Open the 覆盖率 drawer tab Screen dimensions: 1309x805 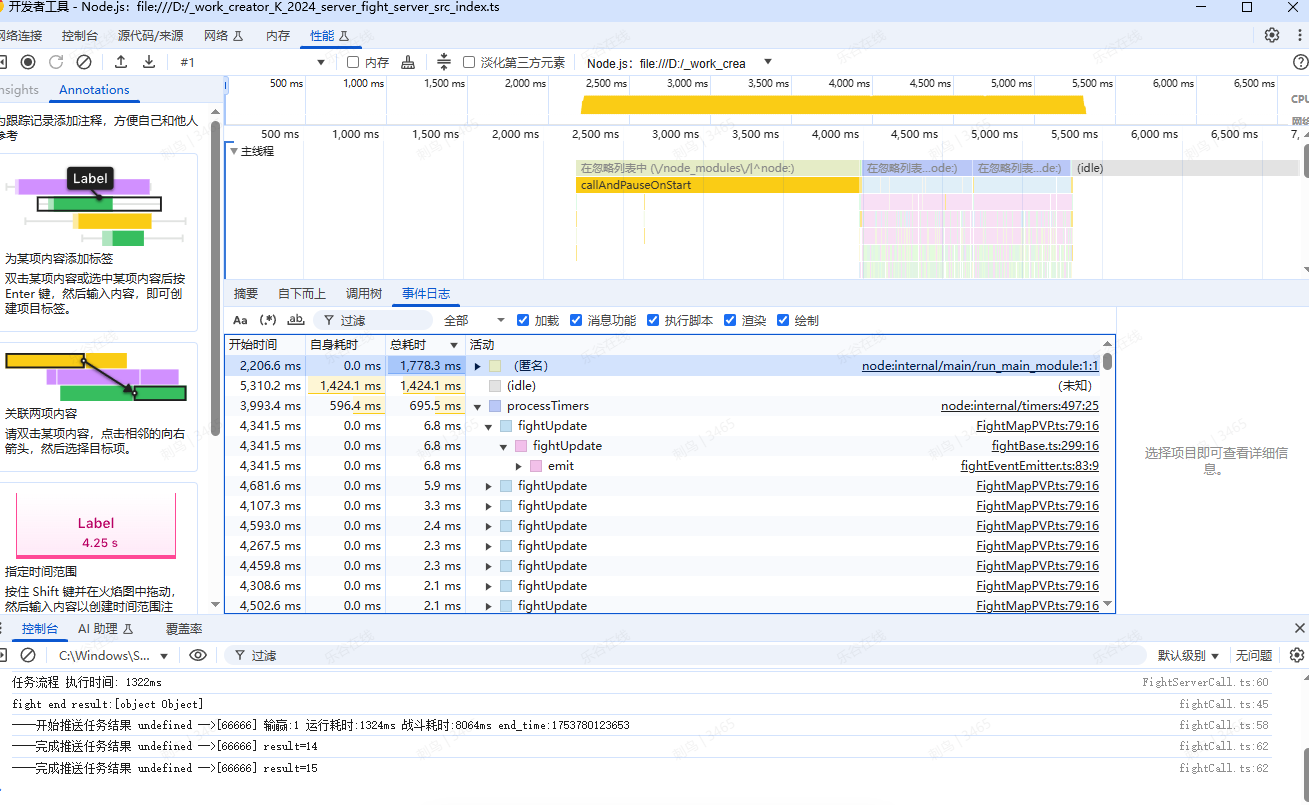(184, 629)
